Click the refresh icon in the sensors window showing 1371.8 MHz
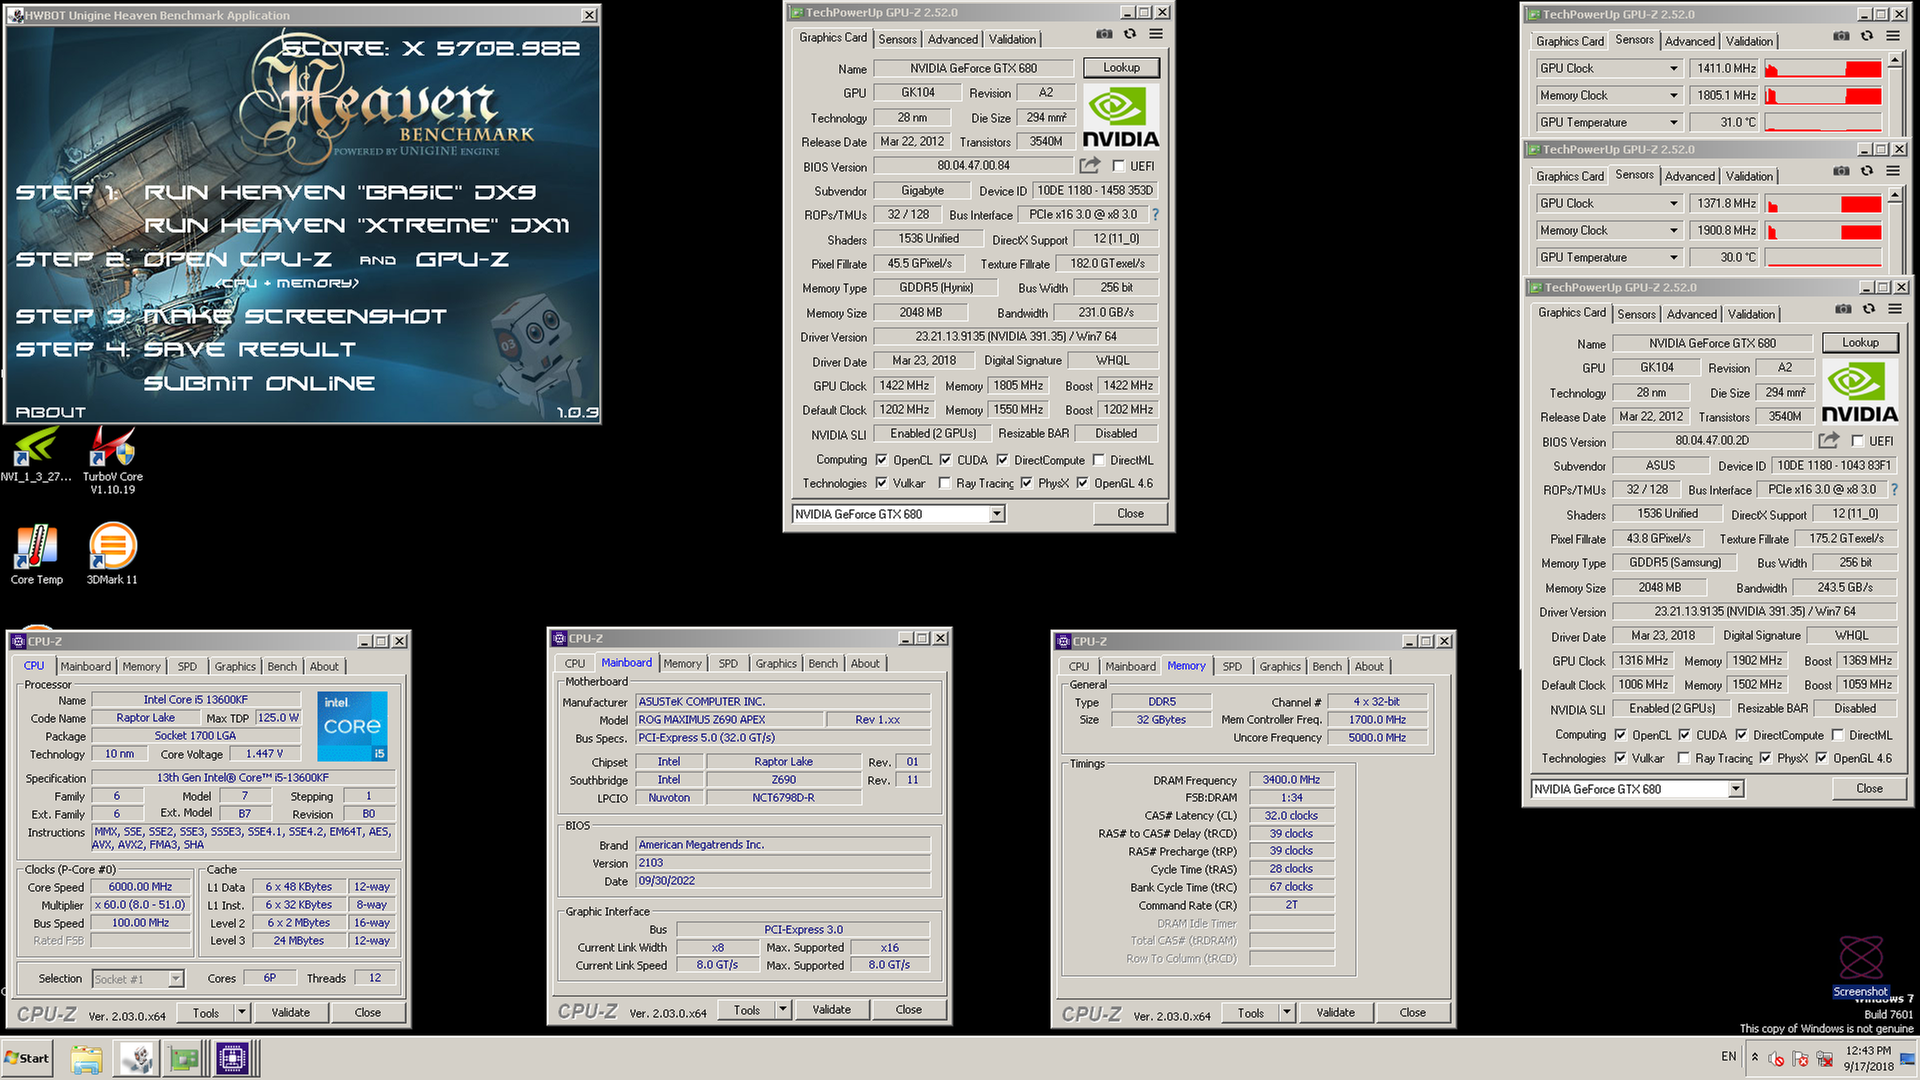Viewport: 1920px width, 1080px height. tap(1867, 171)
